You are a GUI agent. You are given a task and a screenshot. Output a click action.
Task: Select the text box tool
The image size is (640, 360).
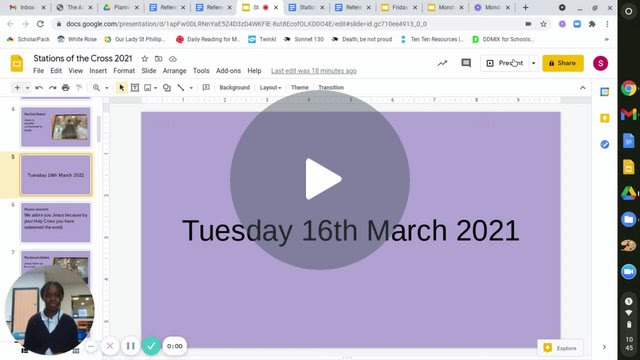coord(135,87)
